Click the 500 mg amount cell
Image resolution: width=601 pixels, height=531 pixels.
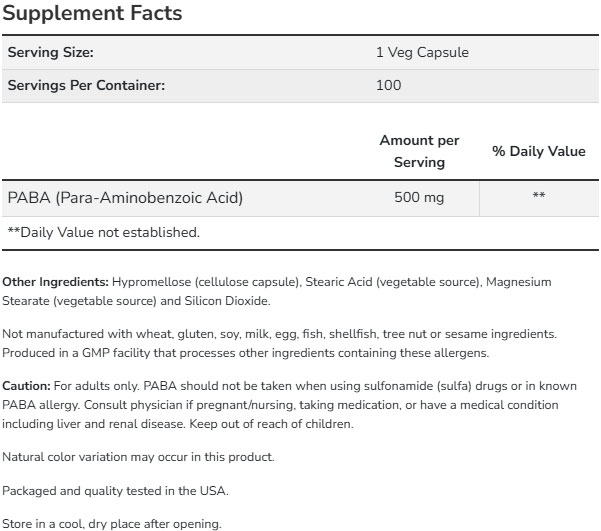click(420, 197)
